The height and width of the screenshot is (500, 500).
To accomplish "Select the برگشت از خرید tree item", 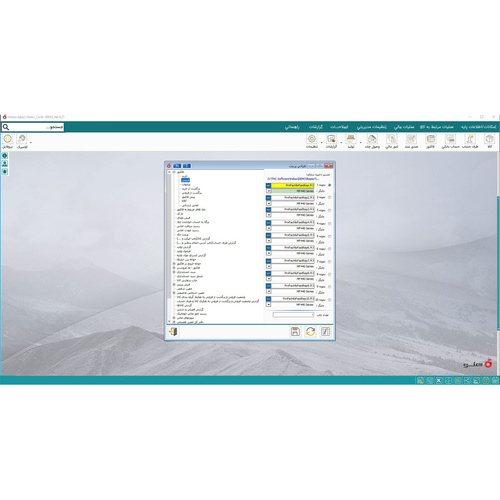I will point(191,189).
